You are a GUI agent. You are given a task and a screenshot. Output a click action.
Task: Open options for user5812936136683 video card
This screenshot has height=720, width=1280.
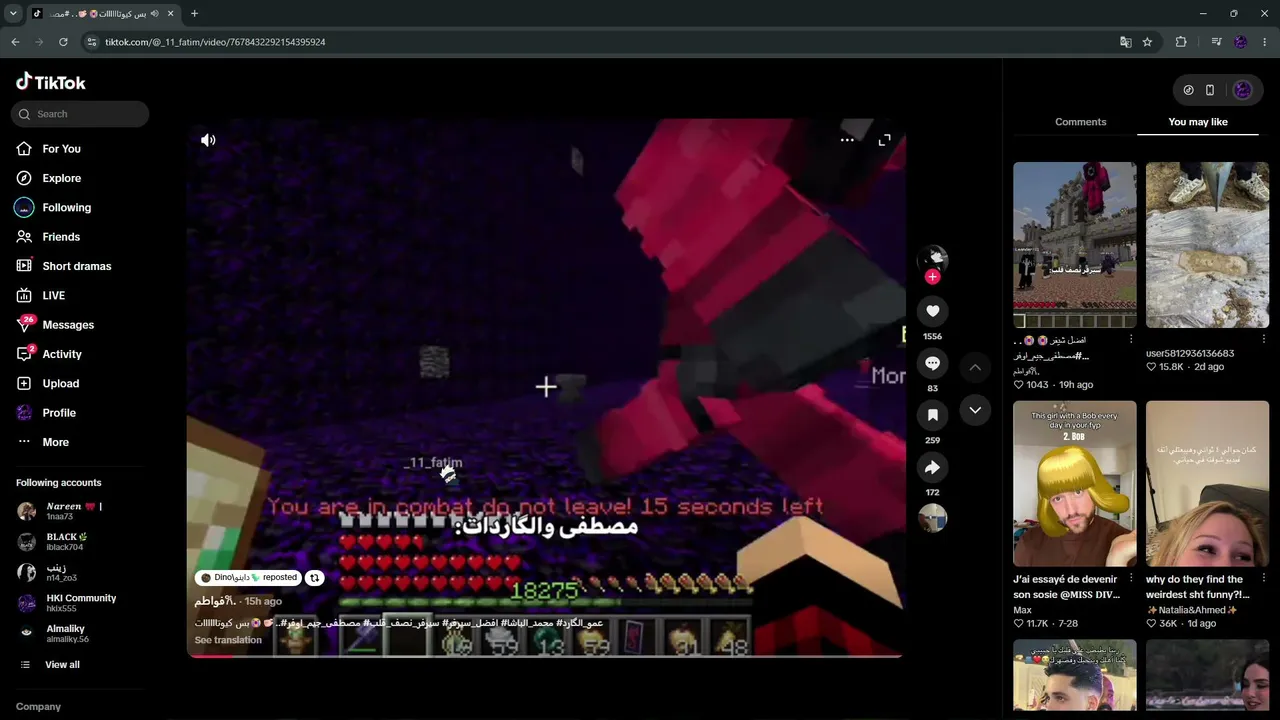(x=1264, y=340)
